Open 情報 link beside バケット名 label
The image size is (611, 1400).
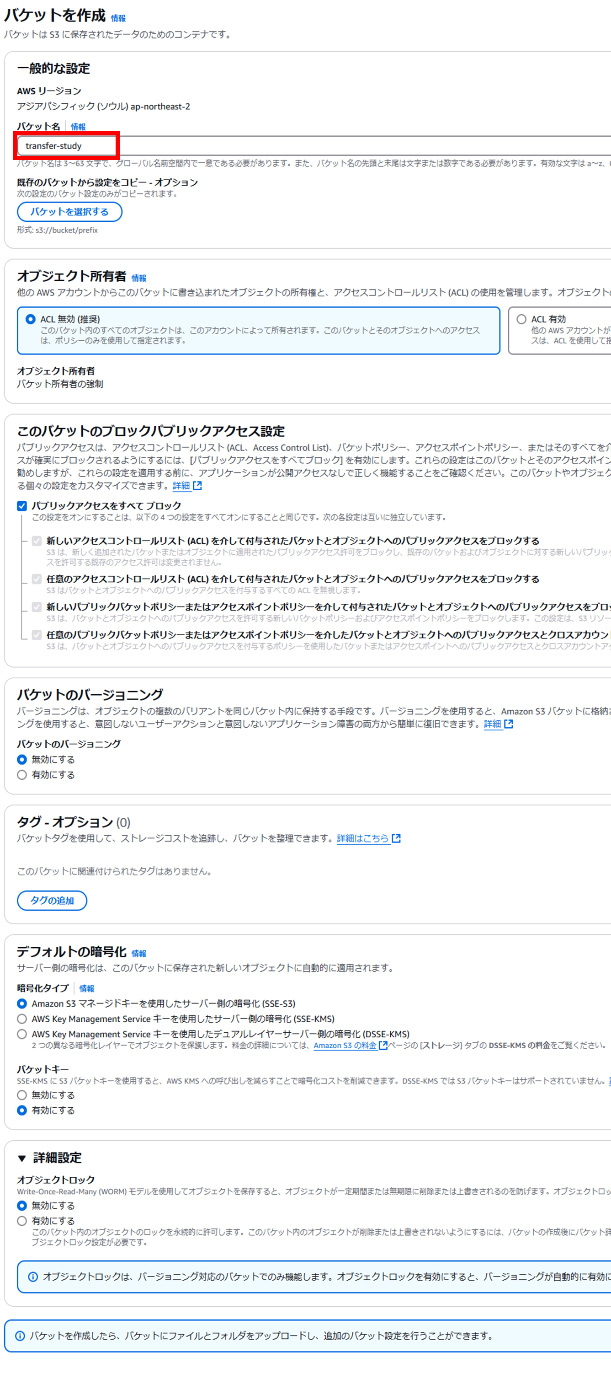pyautogui.click(x=78, y=127)
